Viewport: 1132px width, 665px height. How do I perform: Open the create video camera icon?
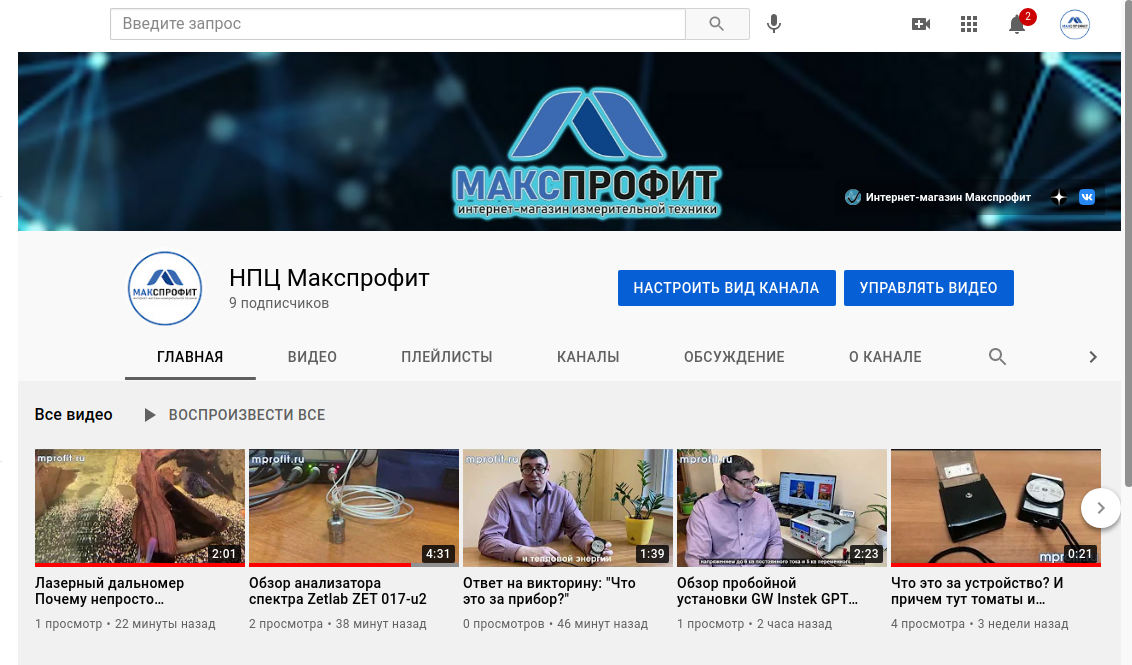pos(920,24)
